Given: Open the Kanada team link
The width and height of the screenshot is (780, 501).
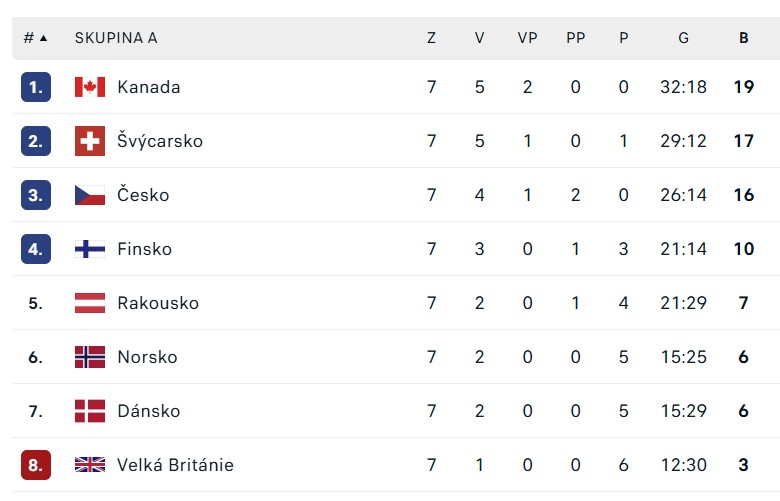Looking at the screenshot, I should [149, 87].
